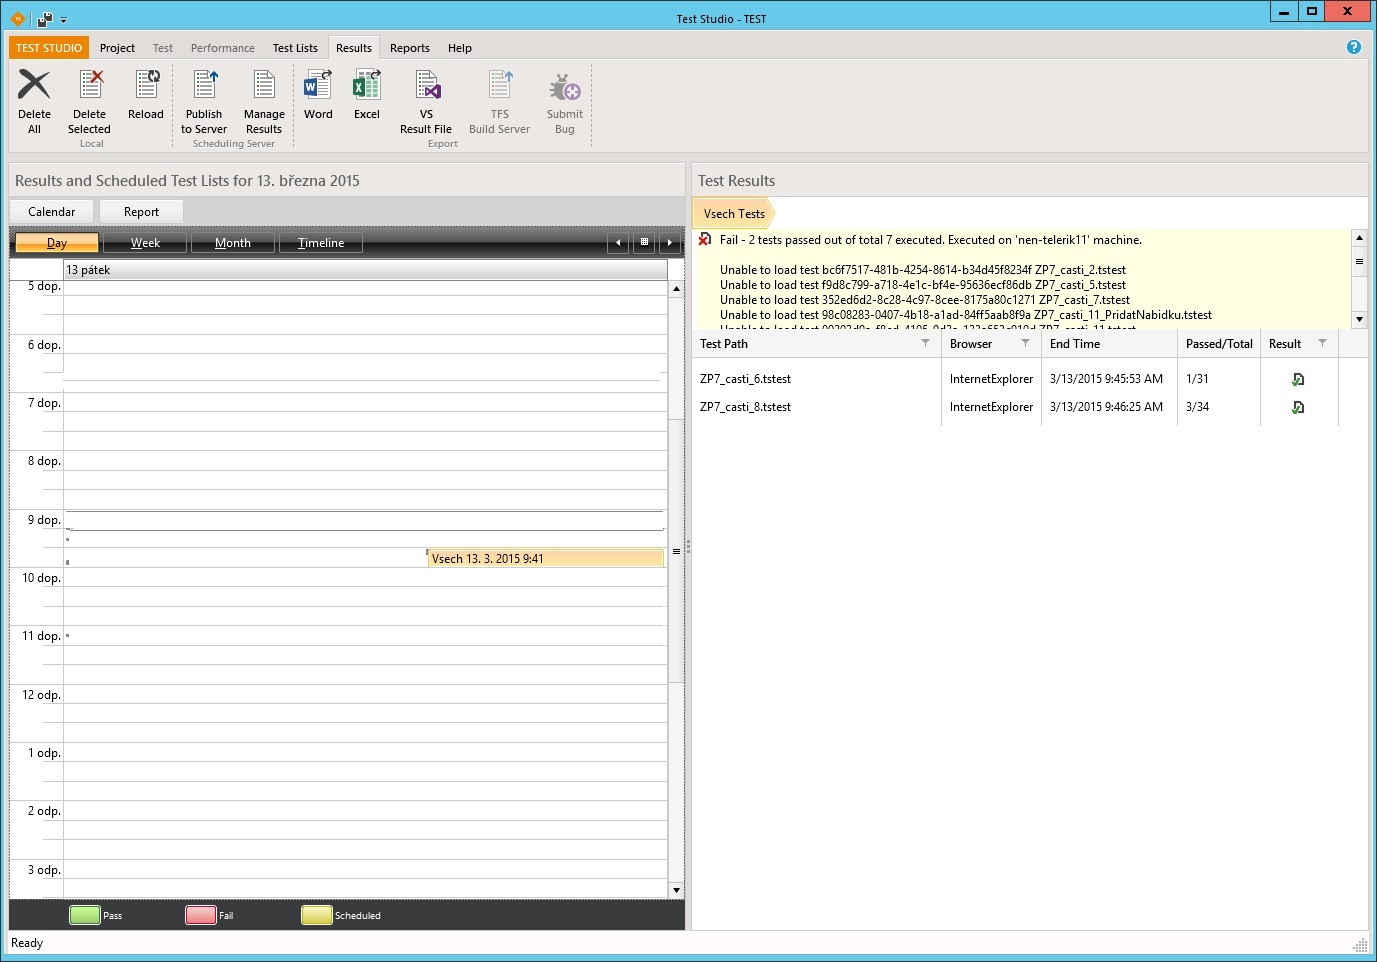The width and height of the screenshot is (1377, 962).
Task: Export results to Word
Action: tap(318, 87)
